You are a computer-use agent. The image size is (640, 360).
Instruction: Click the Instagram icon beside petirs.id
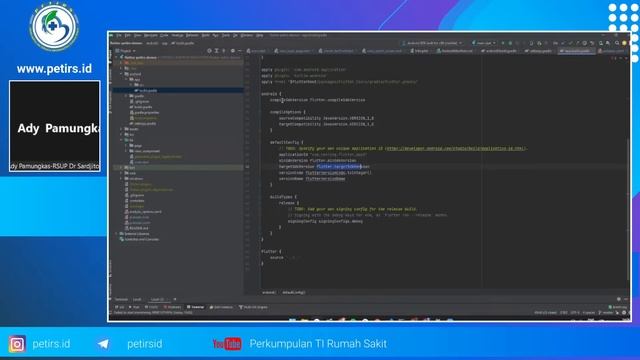point(17,344)
